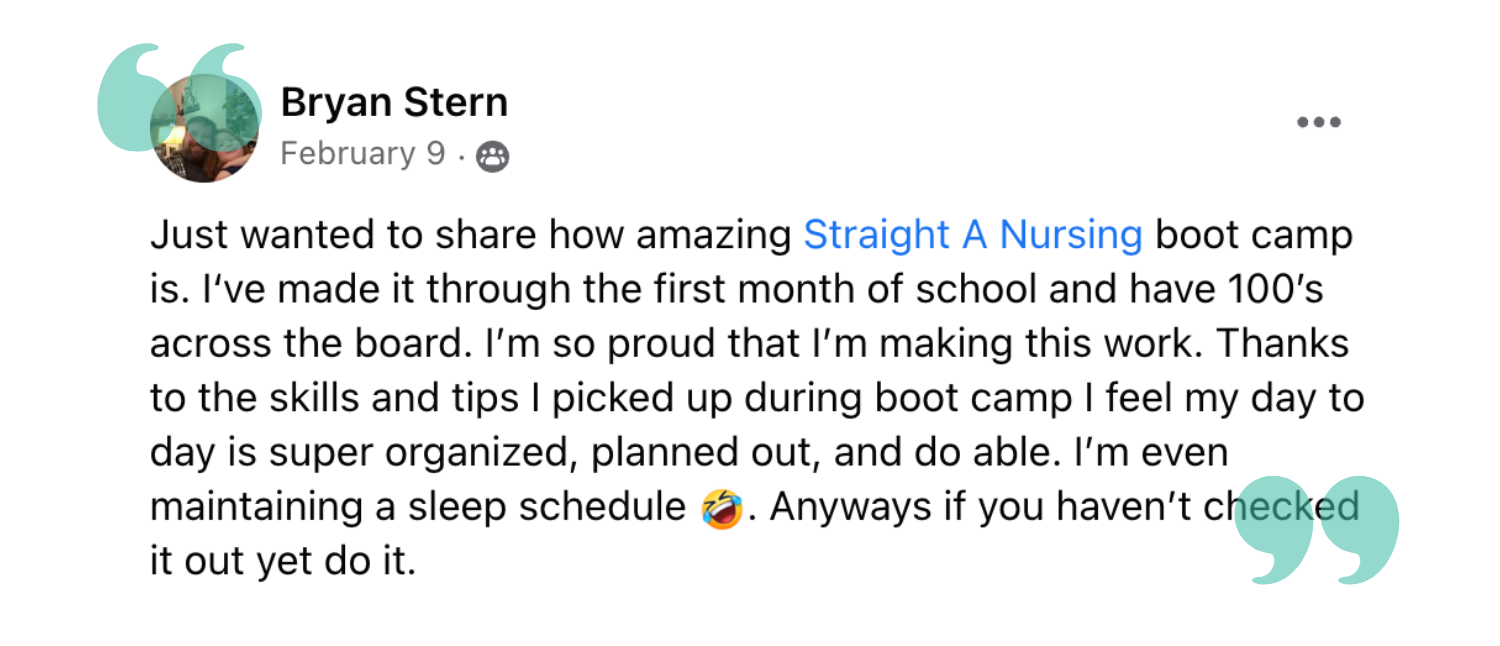Click the laughing-crying emoji in the post
The width and height of the screenshot is (1500, 646).
(721, 509)
